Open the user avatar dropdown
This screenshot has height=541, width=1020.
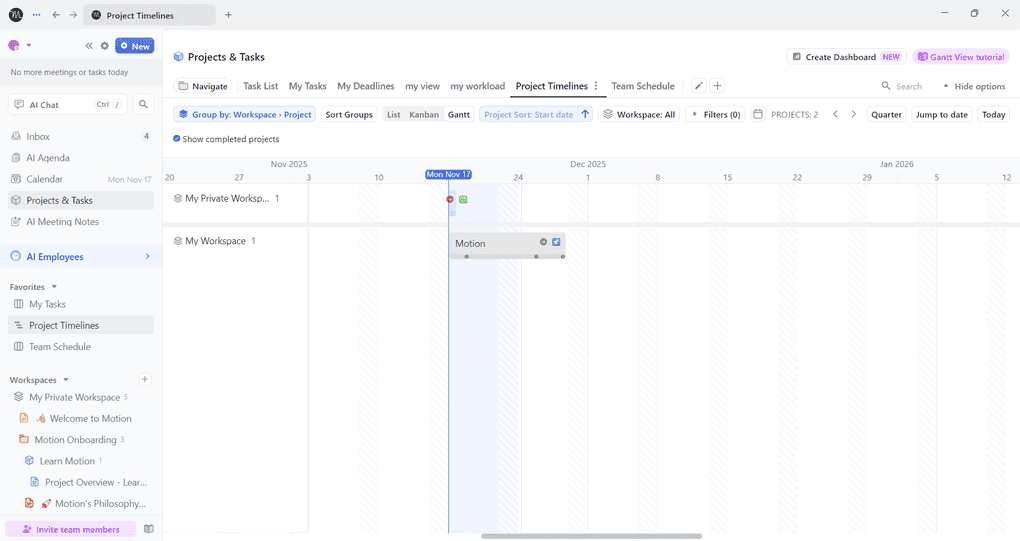point(19,46)
